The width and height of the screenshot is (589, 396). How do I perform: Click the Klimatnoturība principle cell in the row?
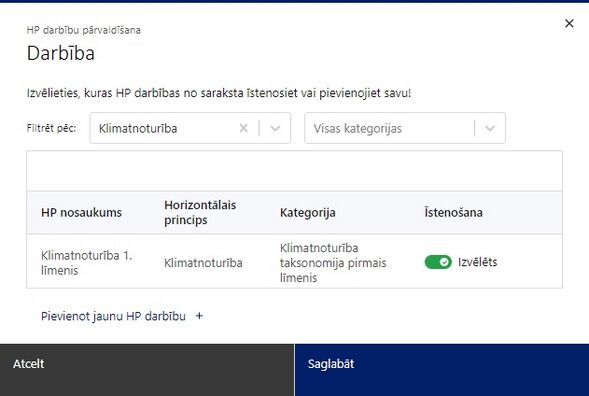(203, 263)
